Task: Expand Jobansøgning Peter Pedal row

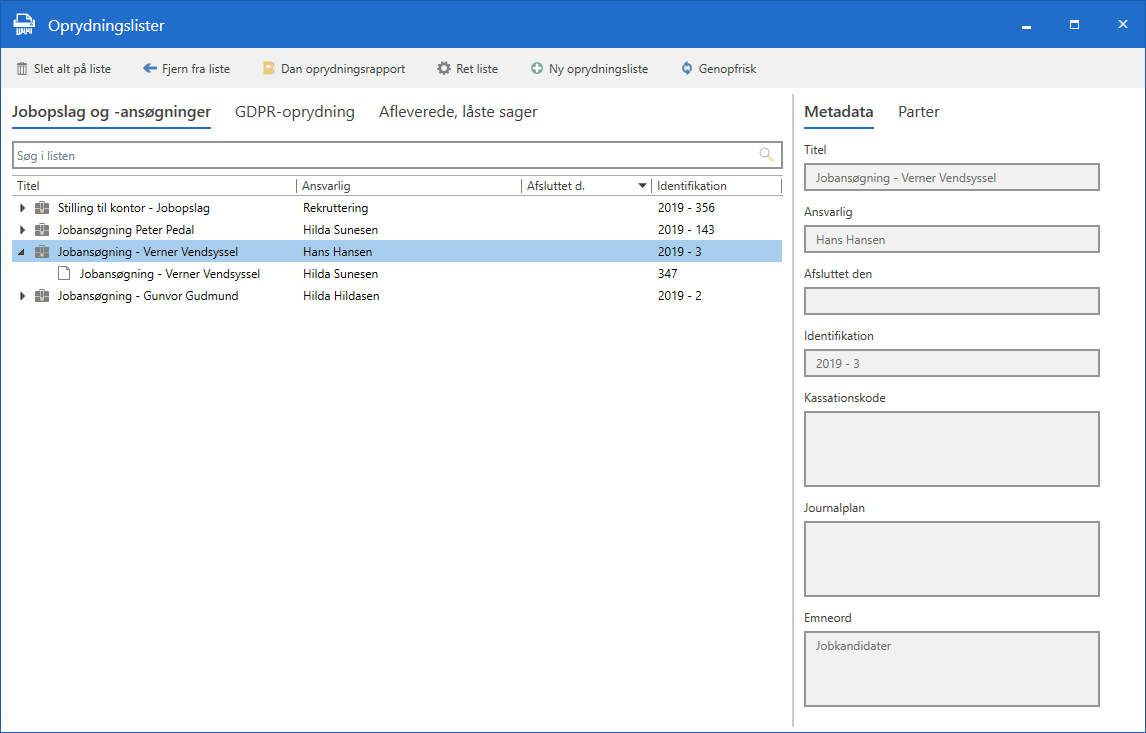Action: [22, 230]
